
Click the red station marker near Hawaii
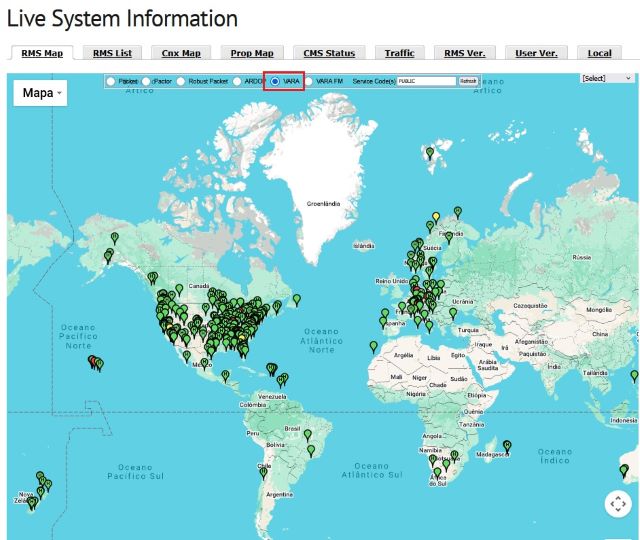[92, 360]
